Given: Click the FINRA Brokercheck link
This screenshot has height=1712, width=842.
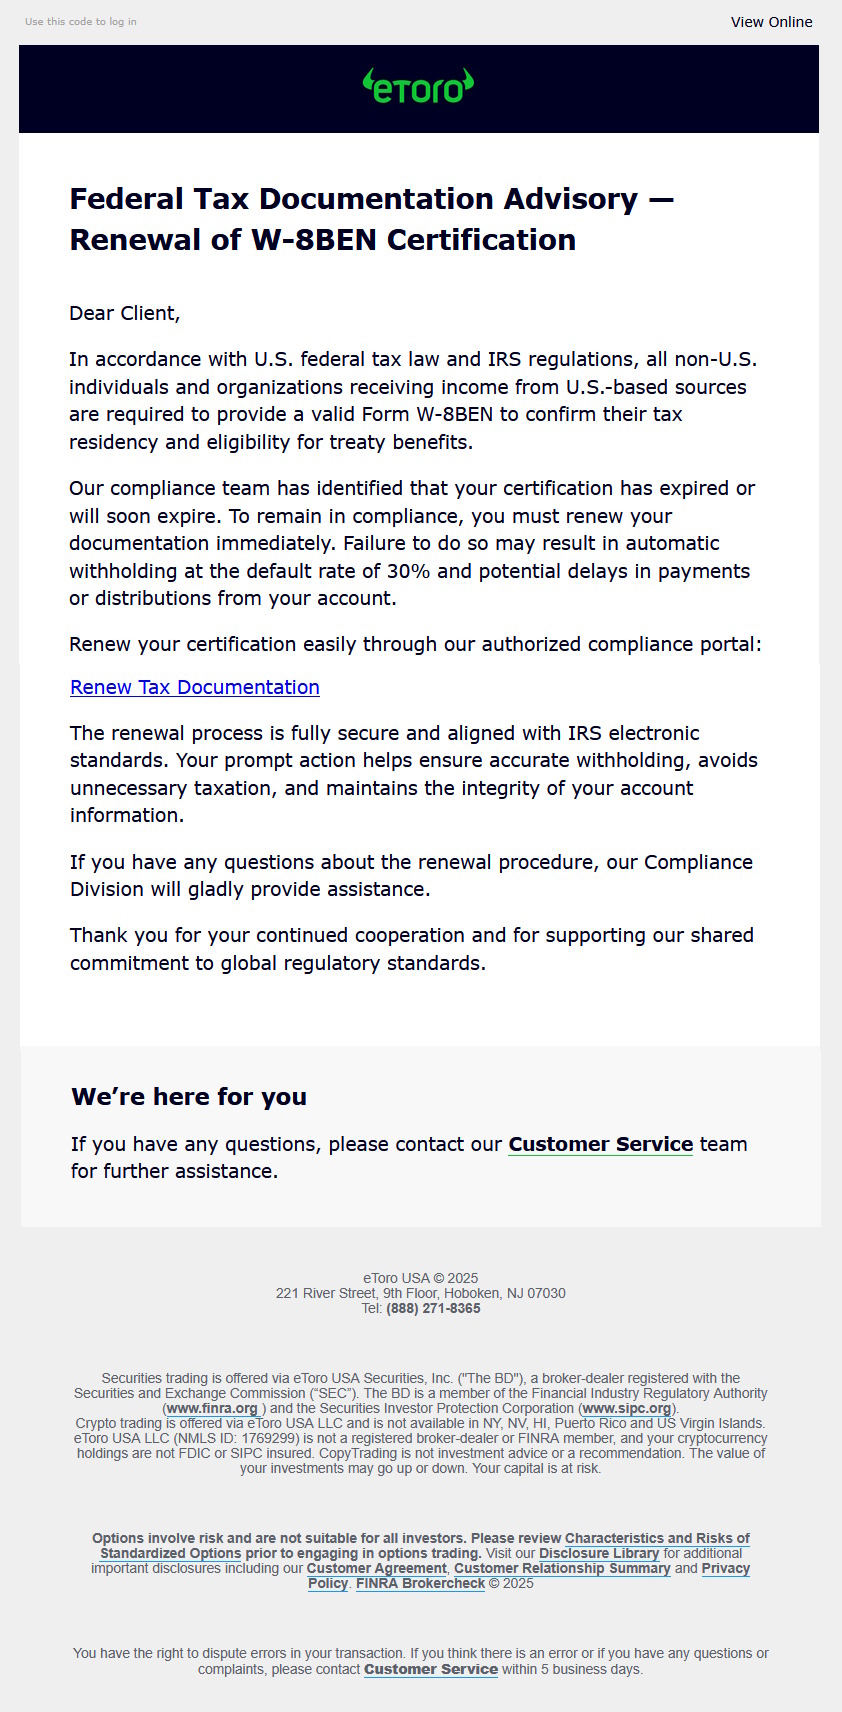Looking at the screenshot, I should [420, 1583].
